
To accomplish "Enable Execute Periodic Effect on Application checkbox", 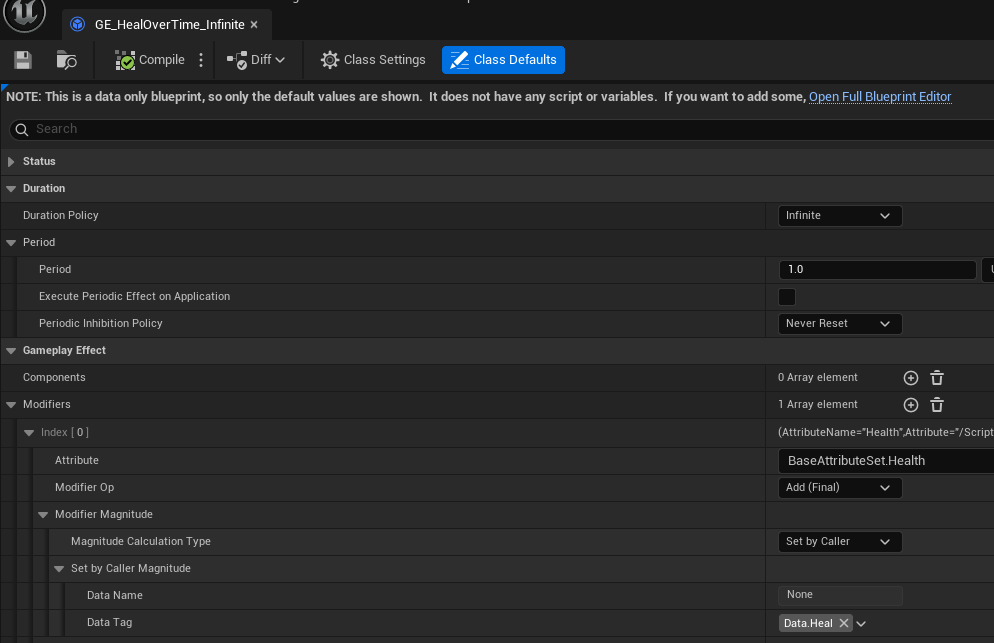I will click(787, 297).
